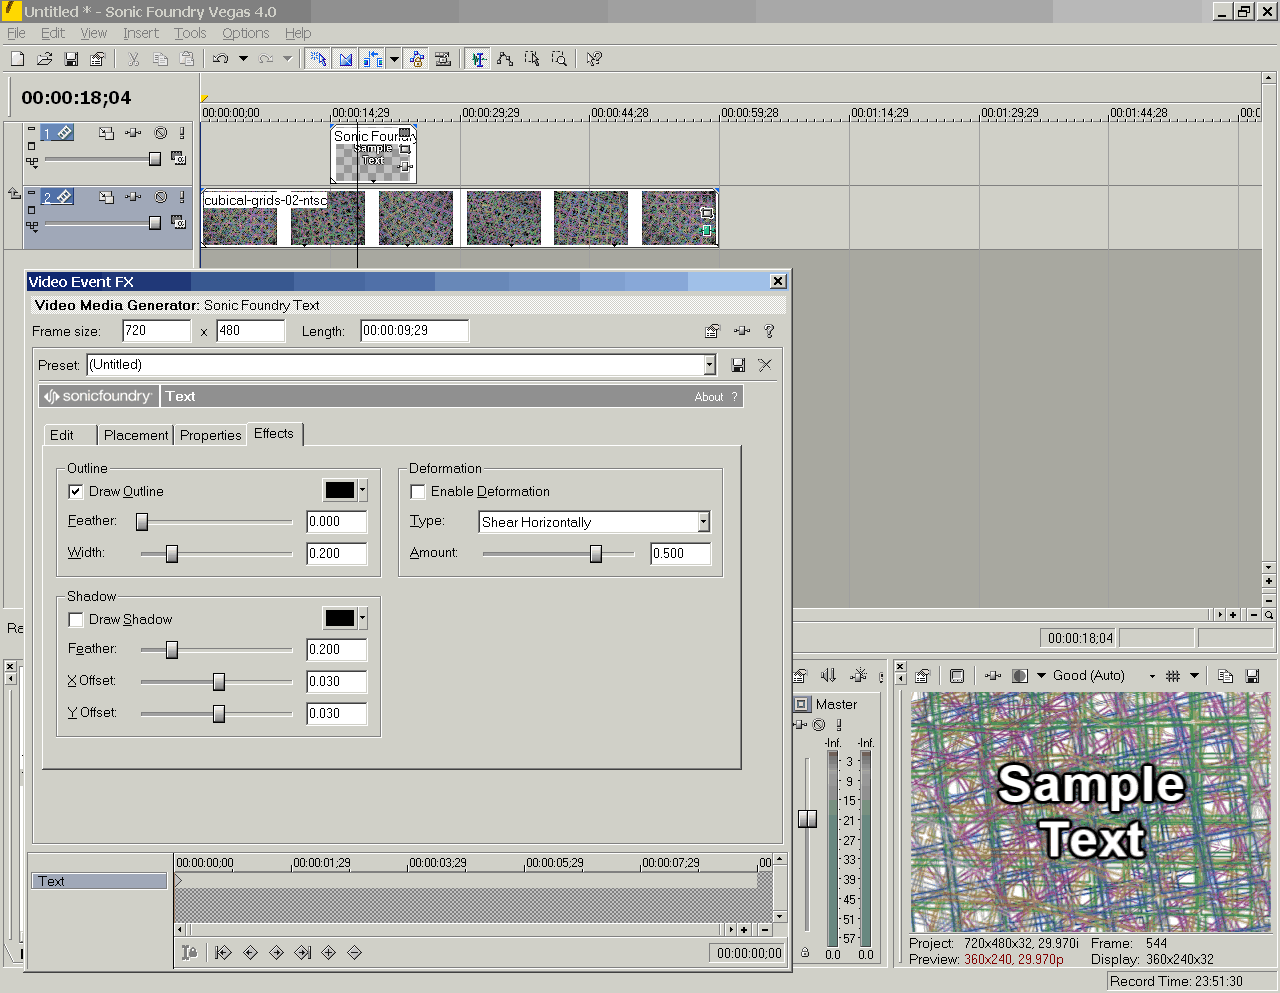Open project properties from the main toolbar

click(x=97, y=59)
